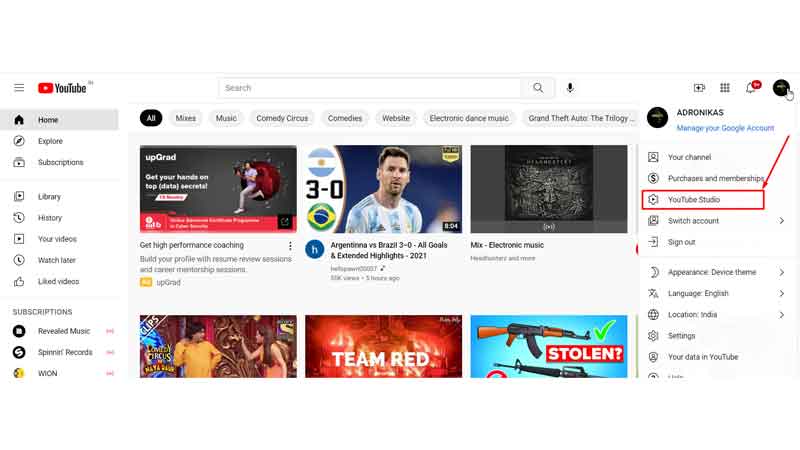This screenshot has height=450, width=800.
Task: Go to Home in sidebar
Action: point(59,120)
